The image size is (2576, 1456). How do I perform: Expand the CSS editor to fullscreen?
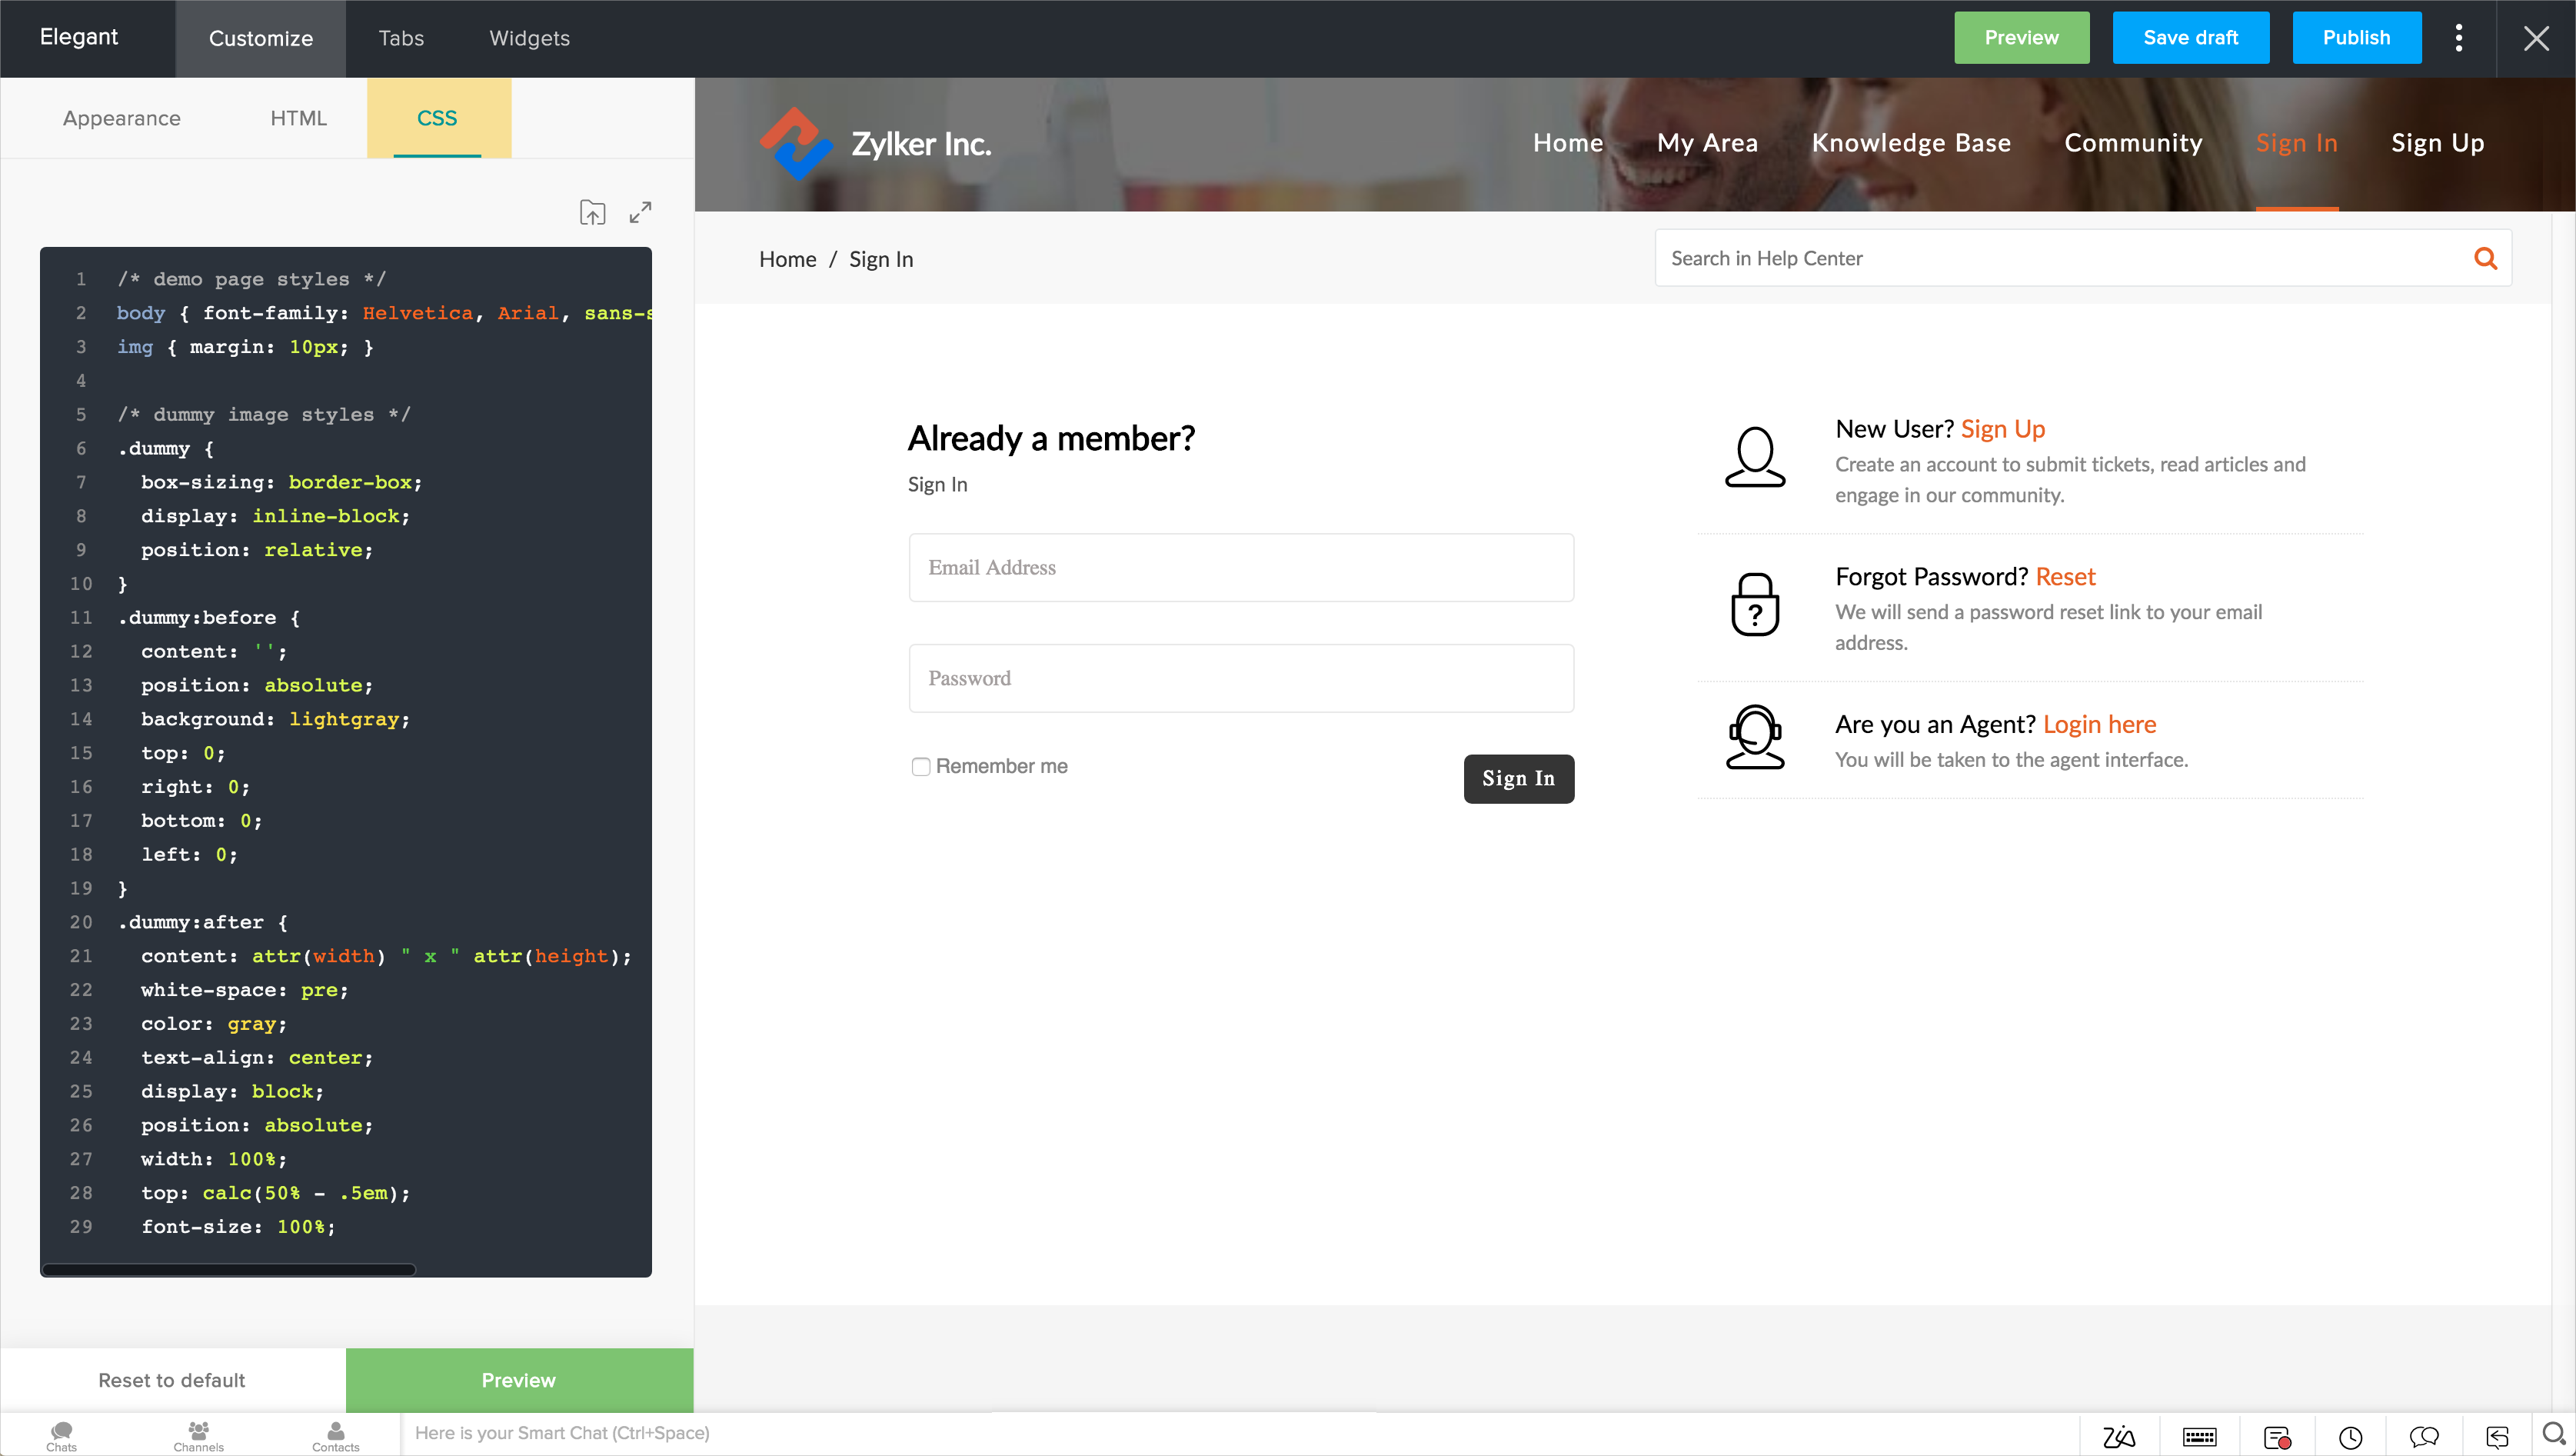[640, 212]
